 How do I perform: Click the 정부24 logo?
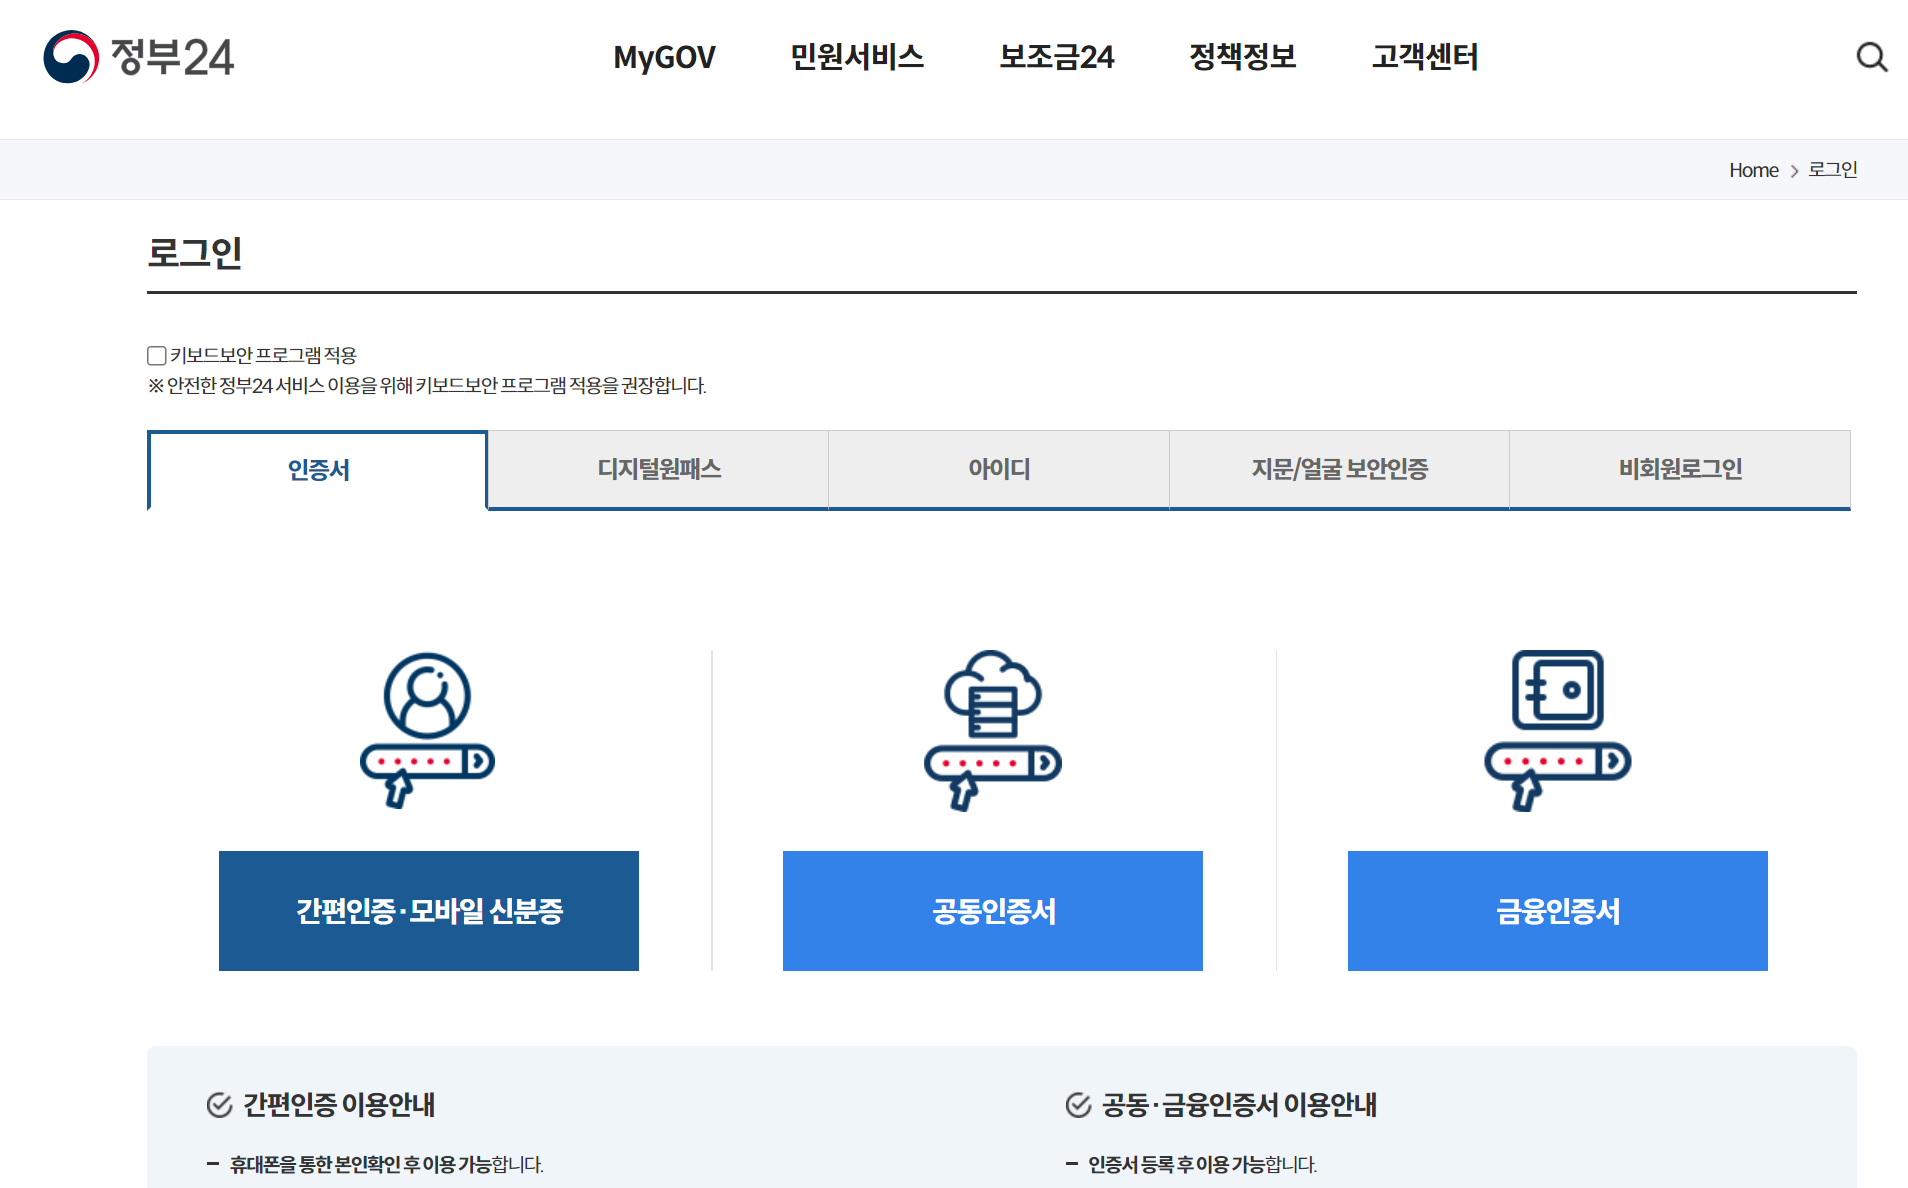coord(138,58)
